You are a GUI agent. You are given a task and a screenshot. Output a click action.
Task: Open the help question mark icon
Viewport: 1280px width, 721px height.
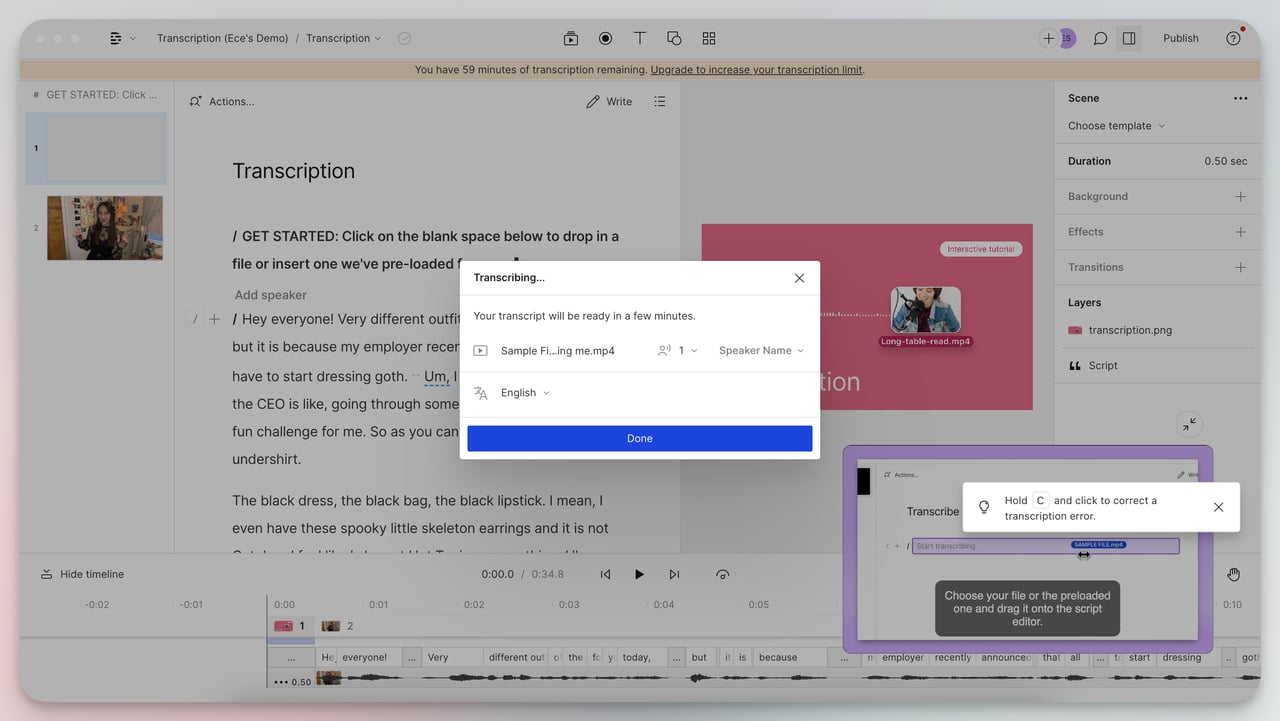pyautogui.click(x=1233, y=38)
